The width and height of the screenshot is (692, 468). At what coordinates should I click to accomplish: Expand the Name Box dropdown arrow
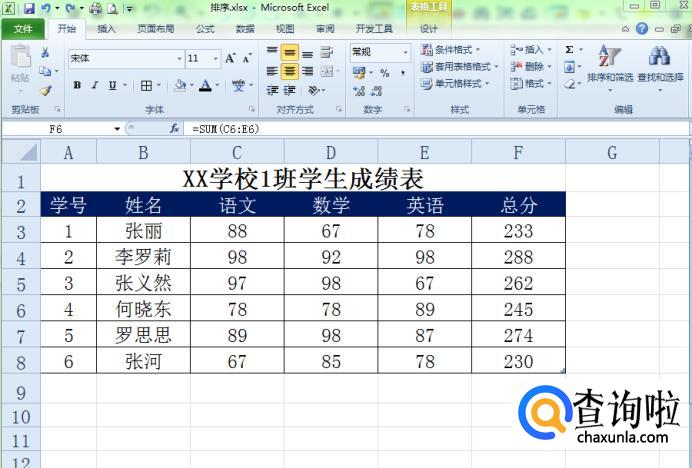(x=117, y=129)
